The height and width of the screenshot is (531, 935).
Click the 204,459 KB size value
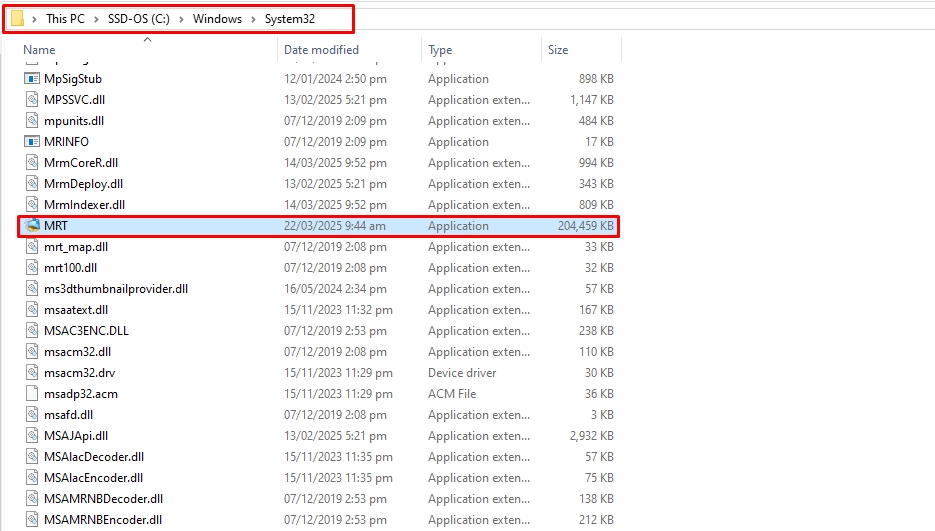coord(586,226)
